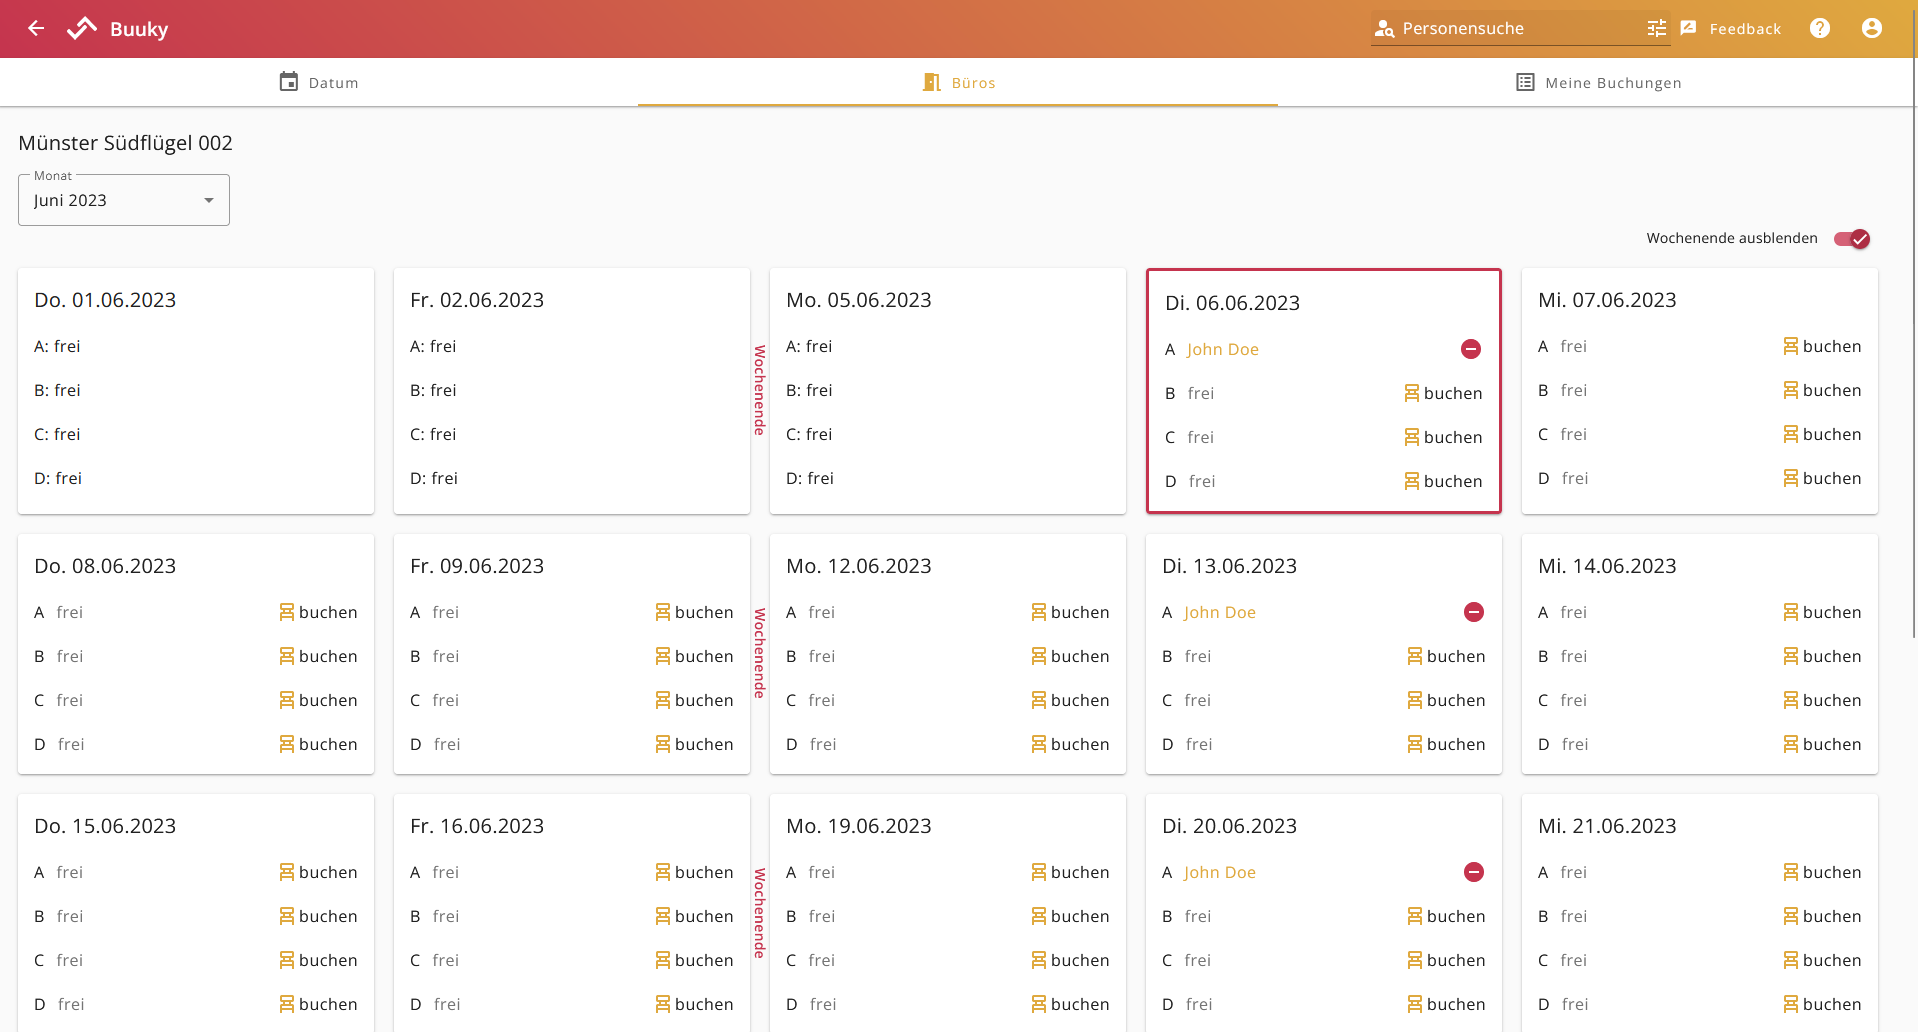
Task: Switch to the Meine Buchungen tab
Action: pyautogui.click(x=1598, y=82)
